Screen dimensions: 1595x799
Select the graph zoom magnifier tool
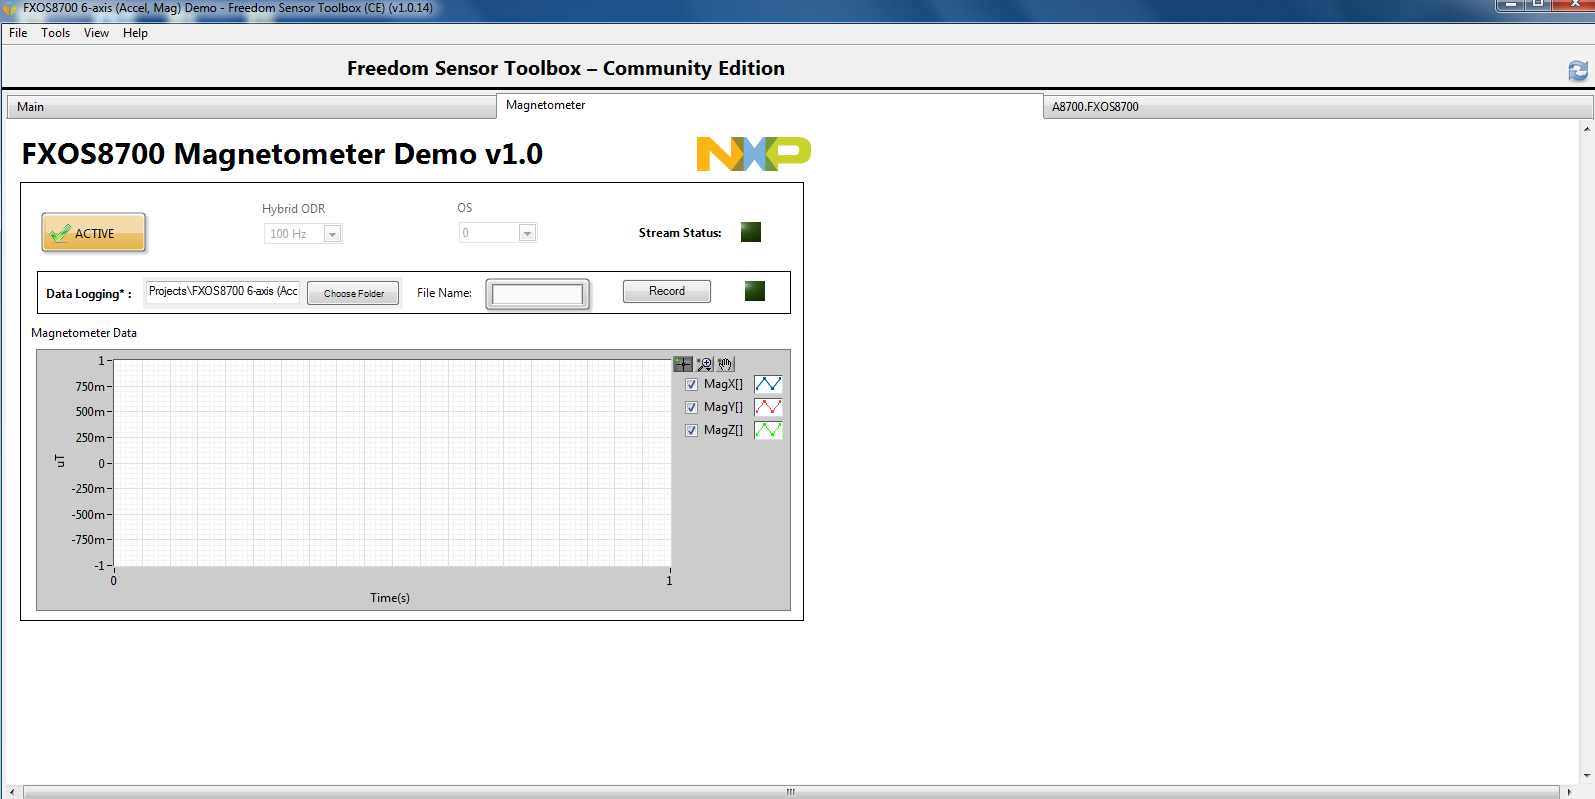click(705, 364)
